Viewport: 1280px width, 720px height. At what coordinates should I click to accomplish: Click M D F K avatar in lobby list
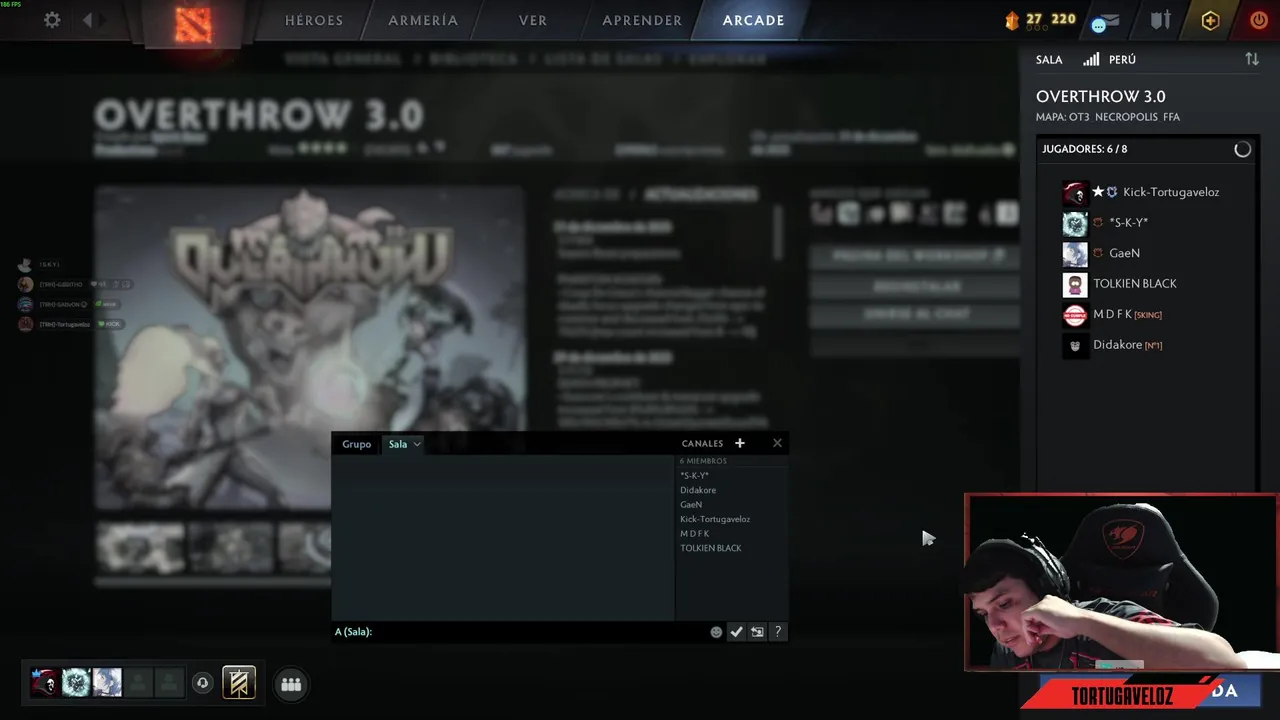pyautogui.click(x=1075, y=314)
